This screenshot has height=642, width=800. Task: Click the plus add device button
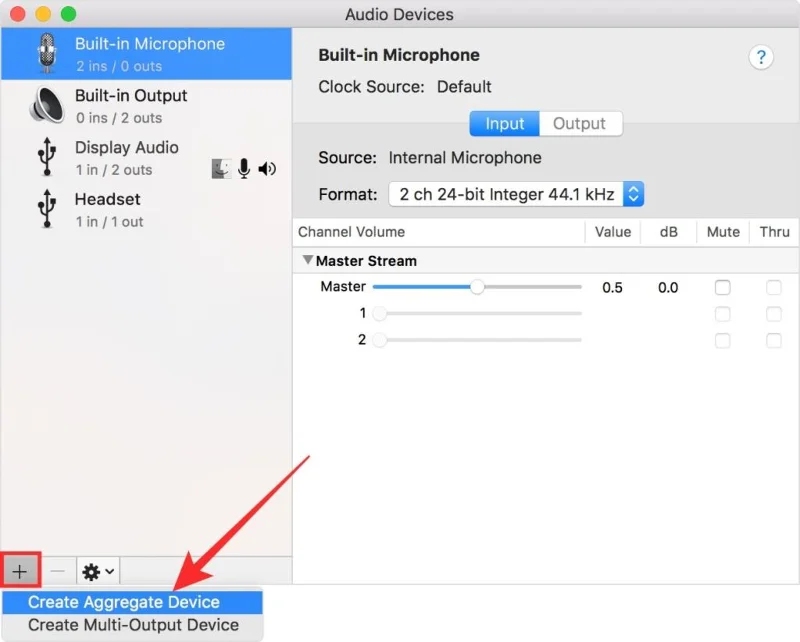(x=20, y=571)
